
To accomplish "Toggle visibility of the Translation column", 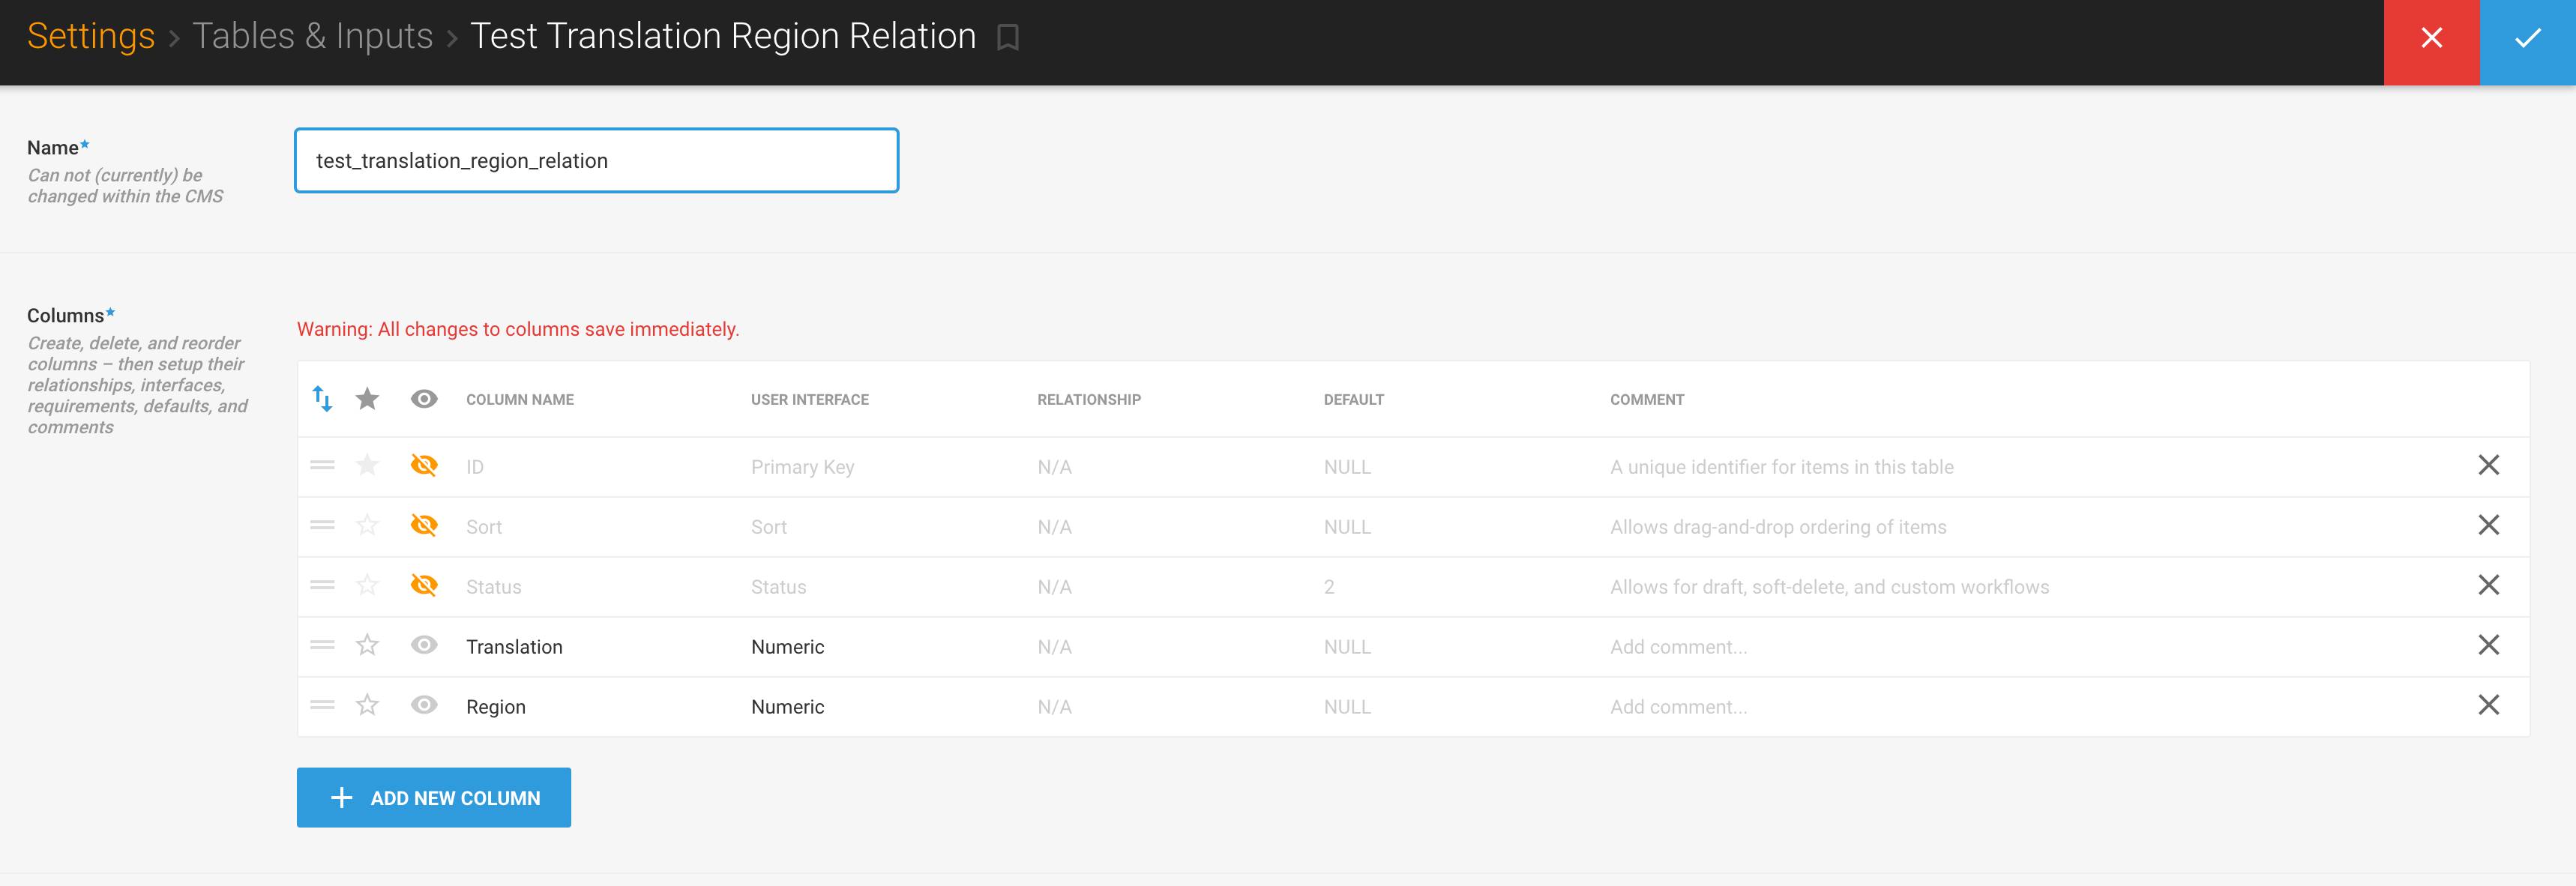I will [x=424, y=646].
